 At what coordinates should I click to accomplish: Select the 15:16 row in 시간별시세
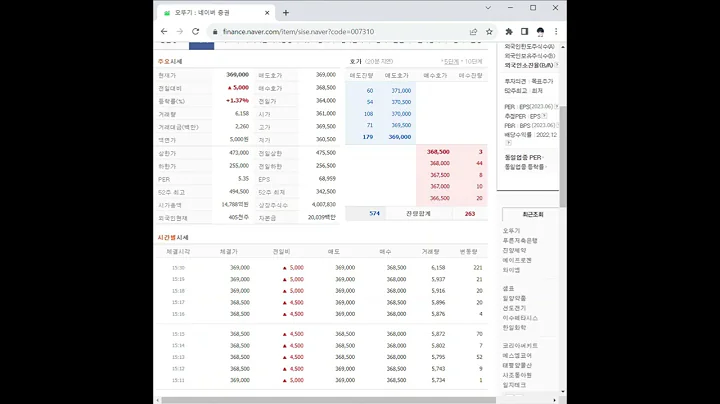pos(322,314)
